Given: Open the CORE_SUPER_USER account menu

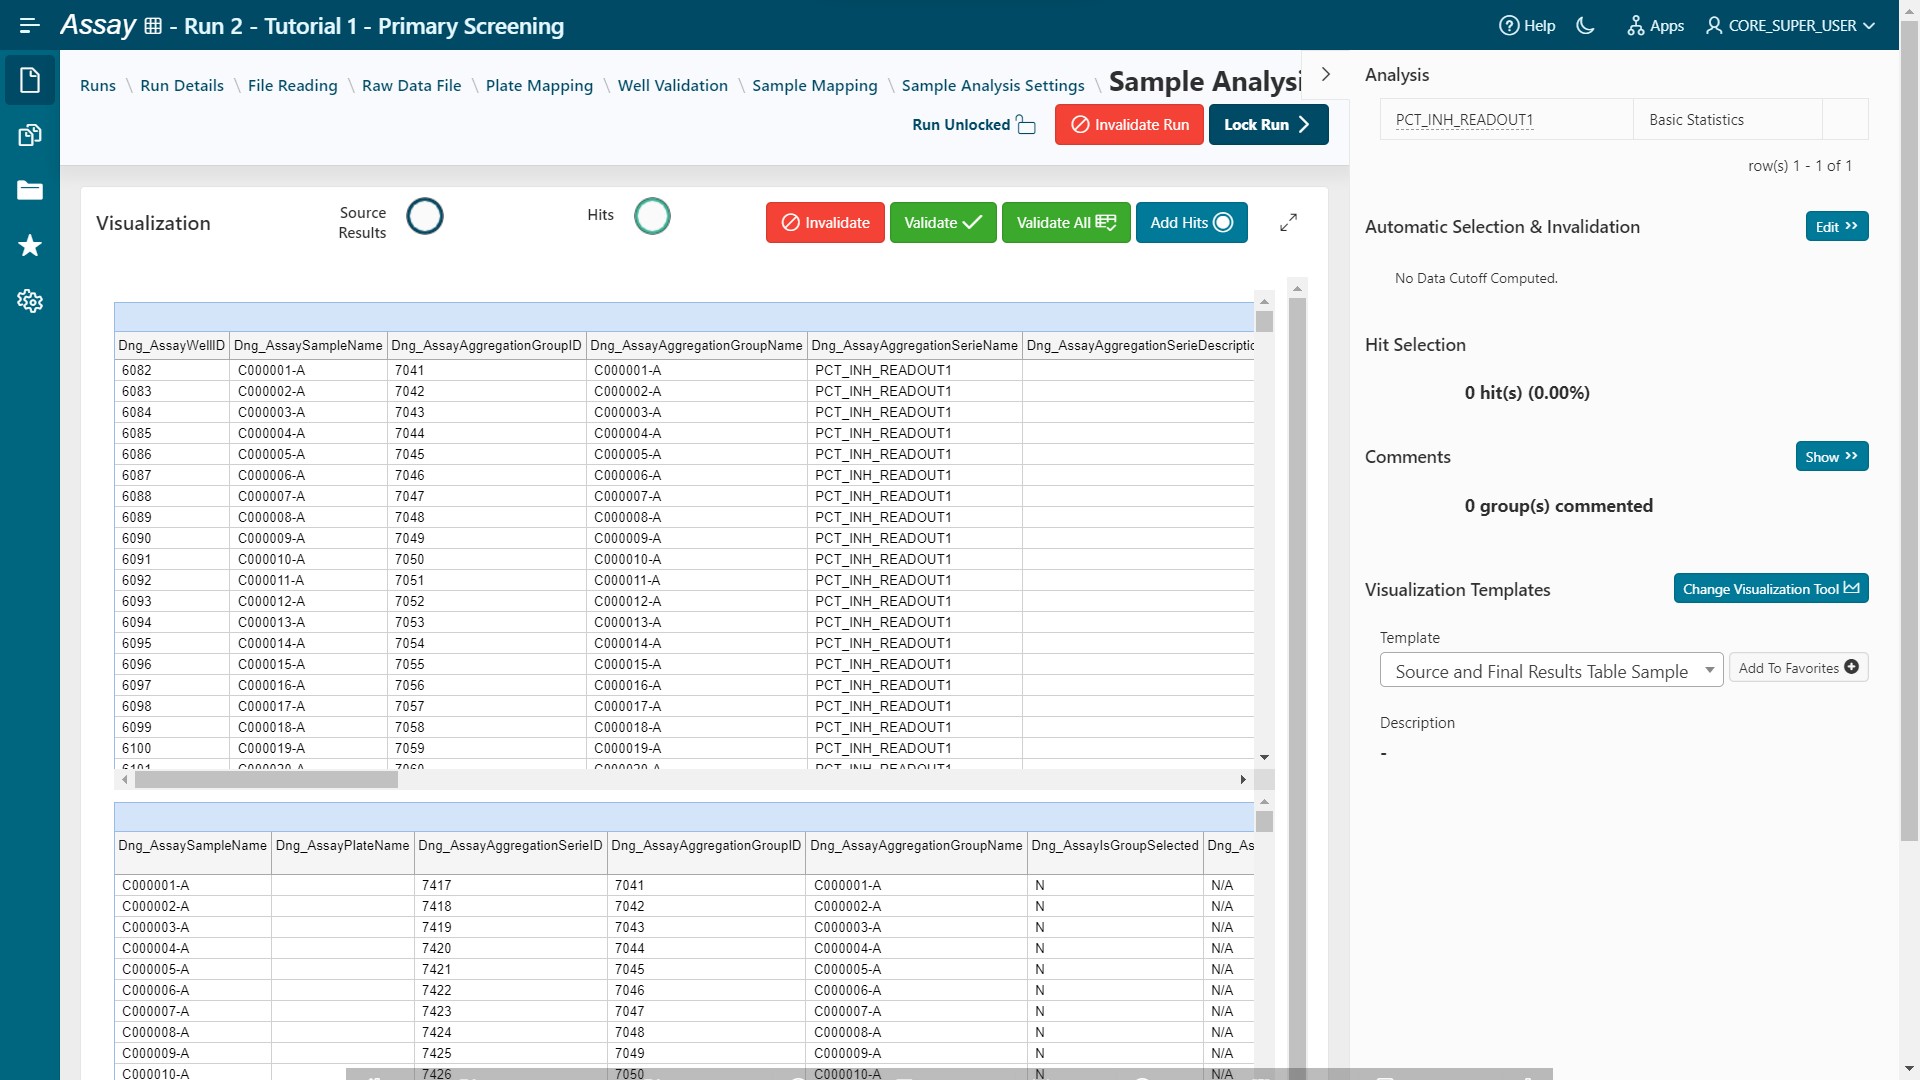Looking at the screenshot, I should tap(1790, 25).
